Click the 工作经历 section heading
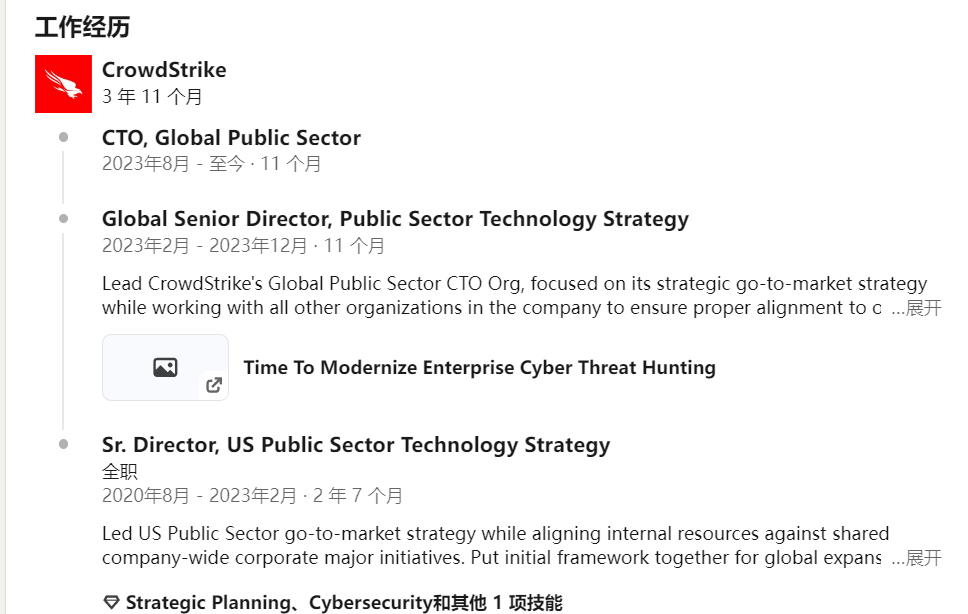Image resolution: width=968 pixels, height=614 pixels. [x=83, y=27]
